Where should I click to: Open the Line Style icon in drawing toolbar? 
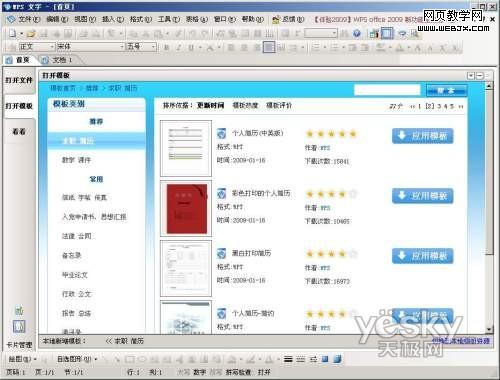click(x=288, y=359)
